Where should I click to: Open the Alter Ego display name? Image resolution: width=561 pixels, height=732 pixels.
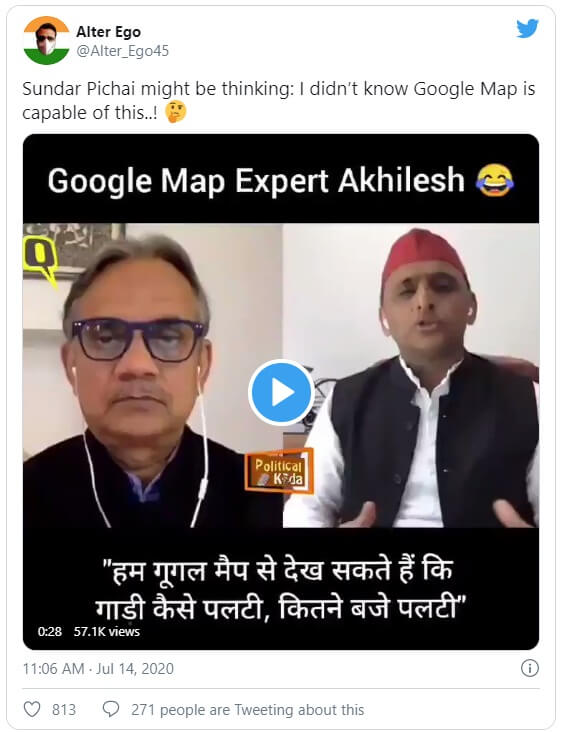[x=108, y=32]
